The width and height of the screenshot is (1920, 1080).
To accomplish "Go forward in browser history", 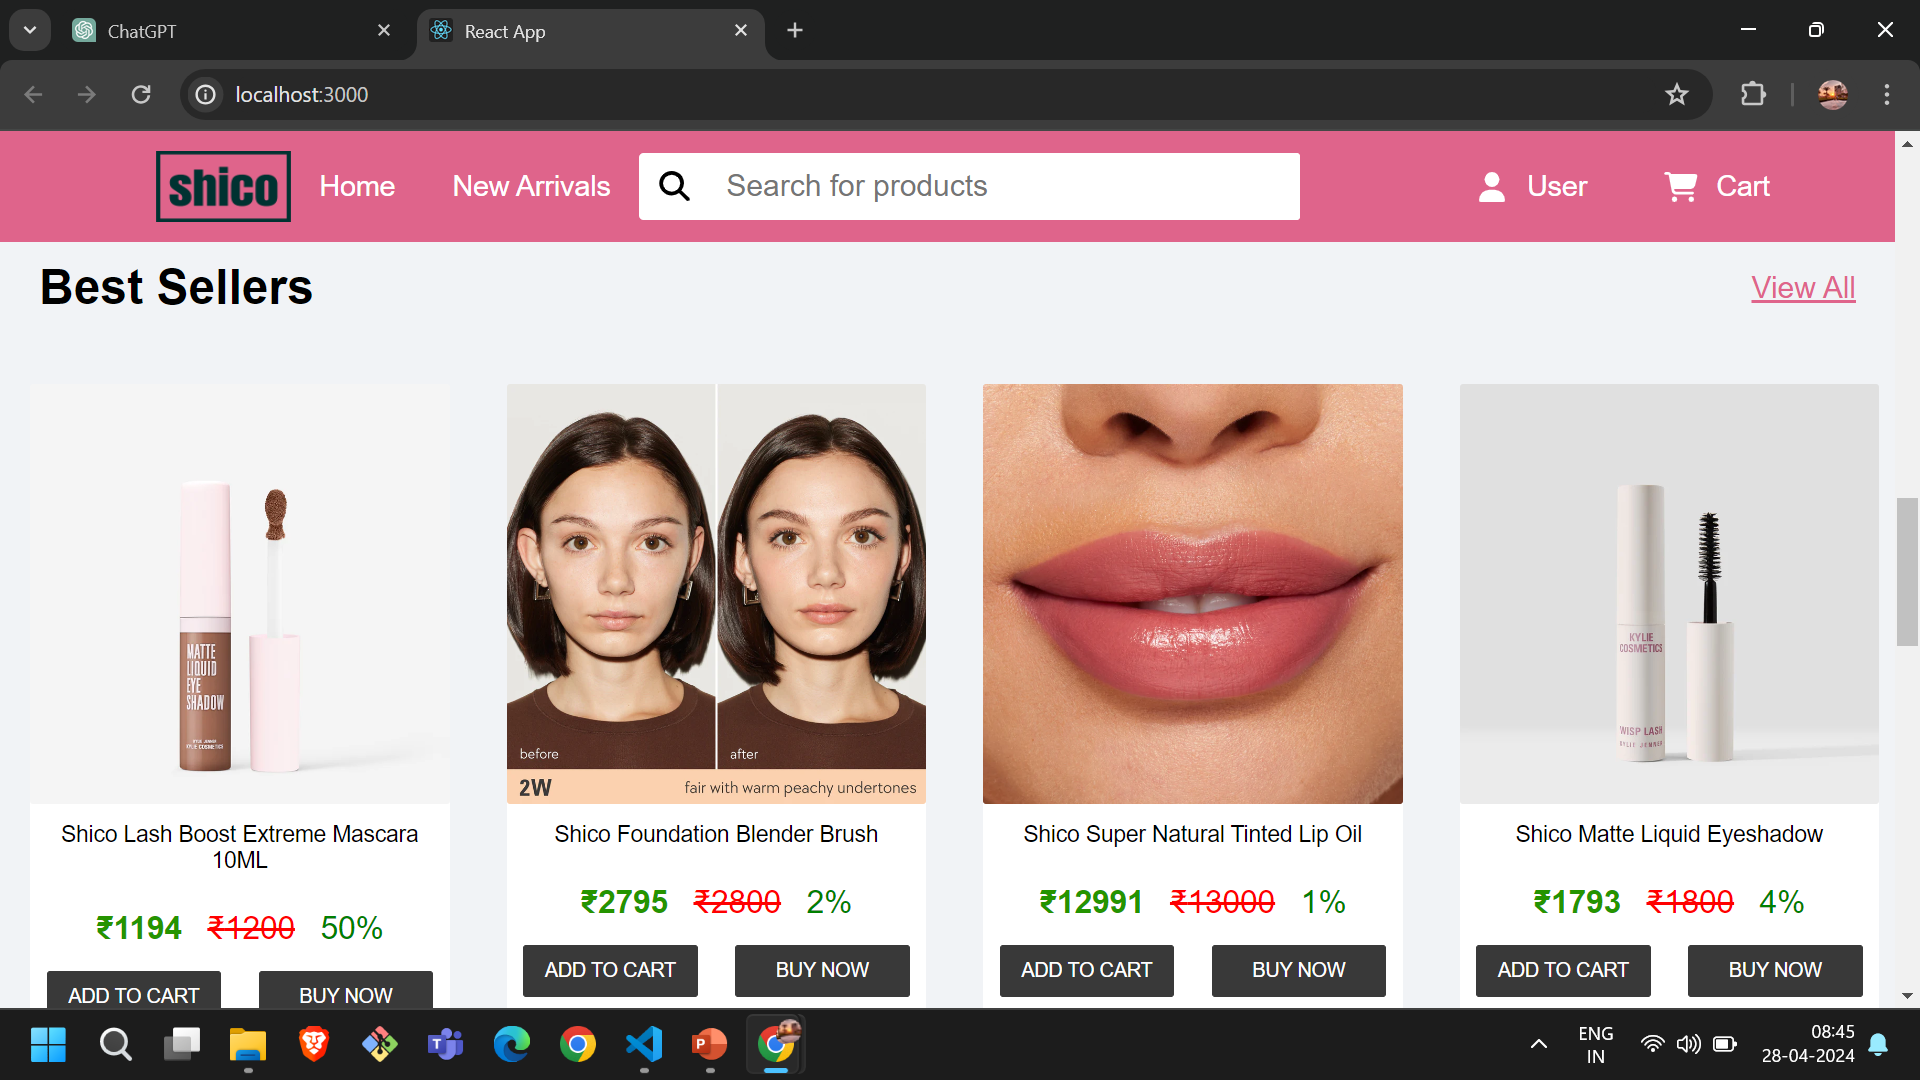I will [87, 94].
